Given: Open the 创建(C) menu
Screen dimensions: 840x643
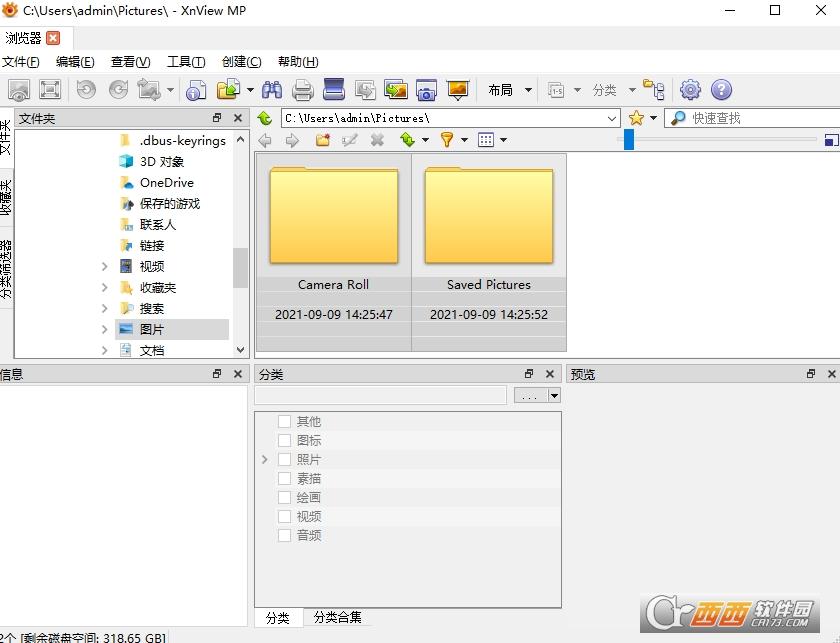Looking at the screenshot, I should point(242,62).
